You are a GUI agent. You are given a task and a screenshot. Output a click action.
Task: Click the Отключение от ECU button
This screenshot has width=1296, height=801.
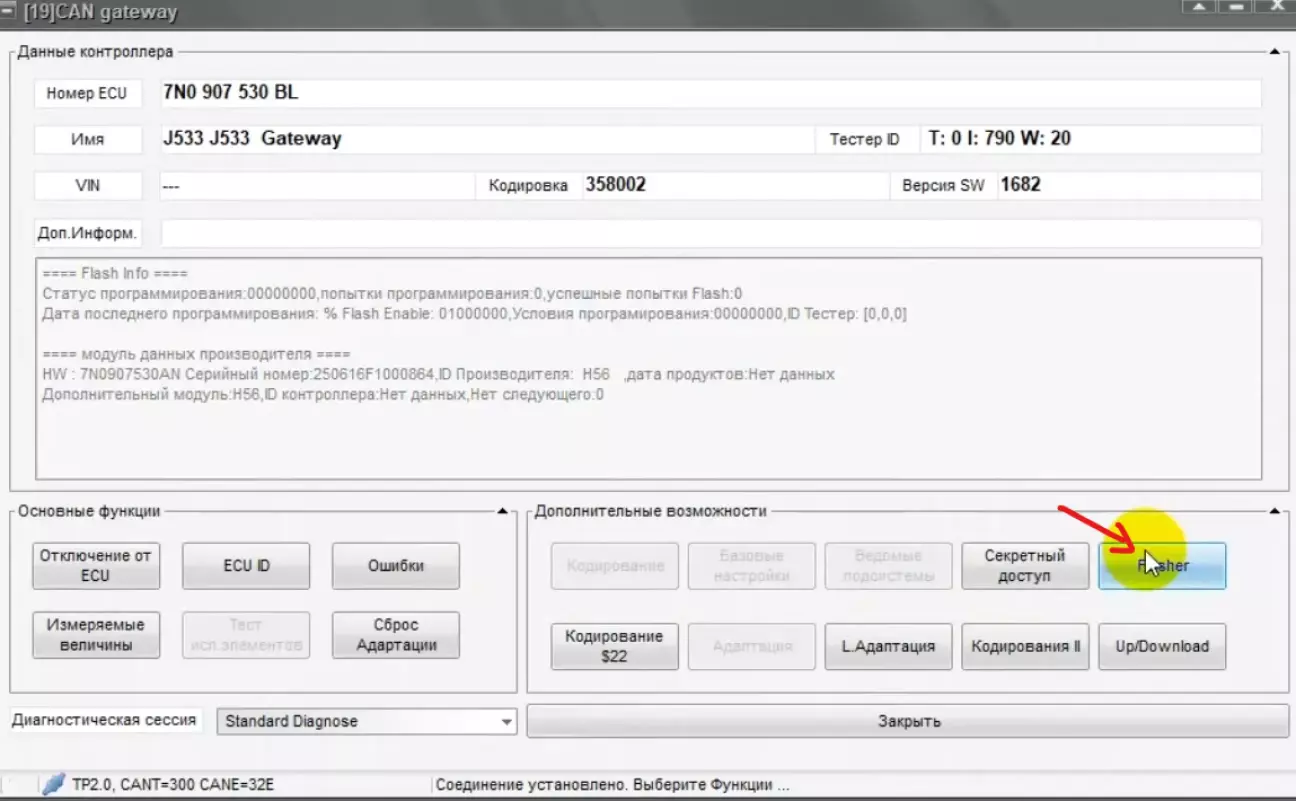(x=96, y=566)
